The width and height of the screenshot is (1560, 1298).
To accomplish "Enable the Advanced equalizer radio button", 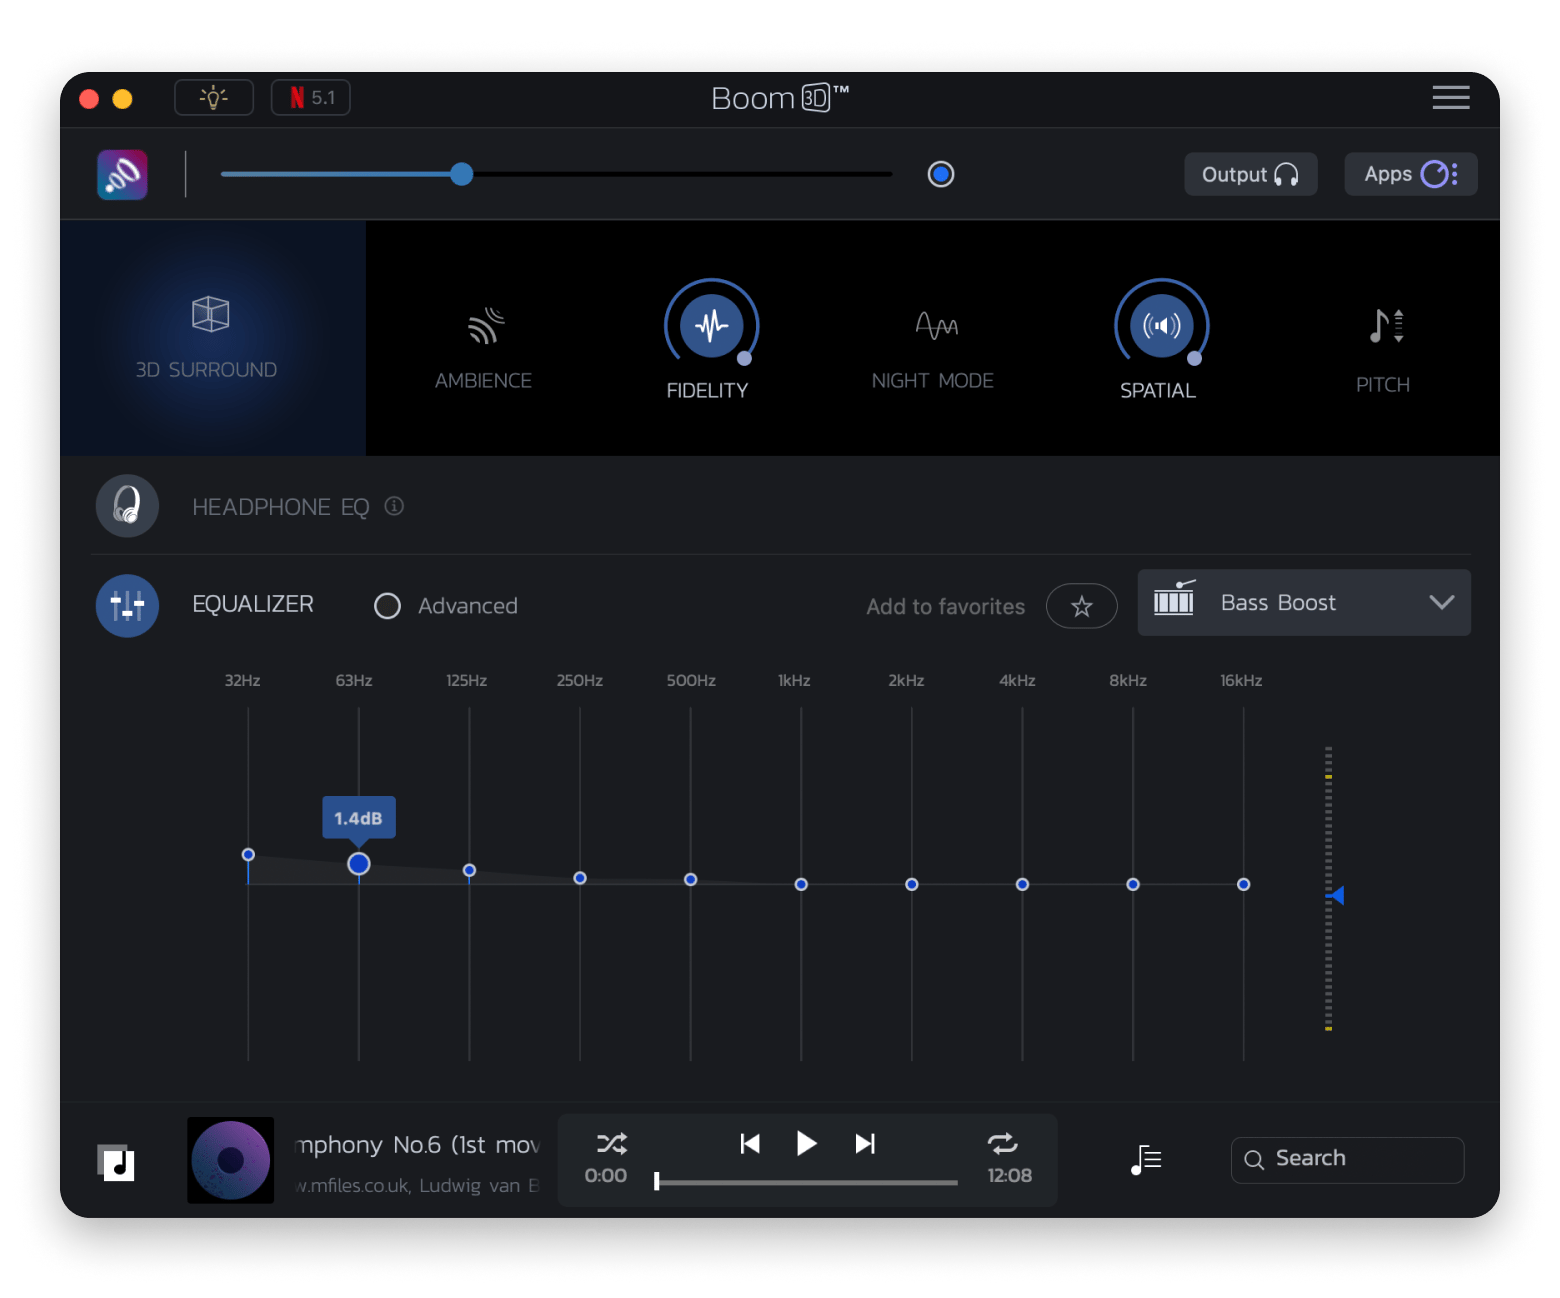I will tap(387, 606).
